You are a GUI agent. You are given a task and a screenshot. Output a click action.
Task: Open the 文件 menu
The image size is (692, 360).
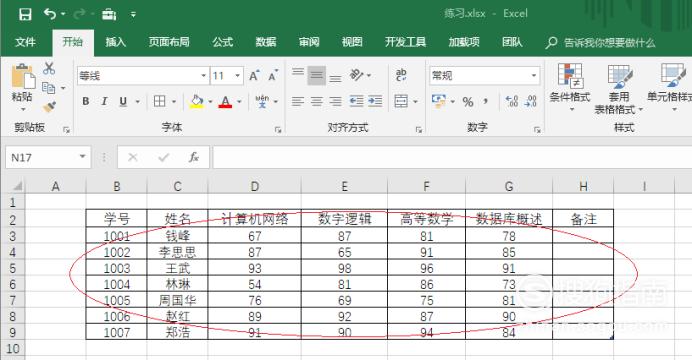[x=25, y=42]
